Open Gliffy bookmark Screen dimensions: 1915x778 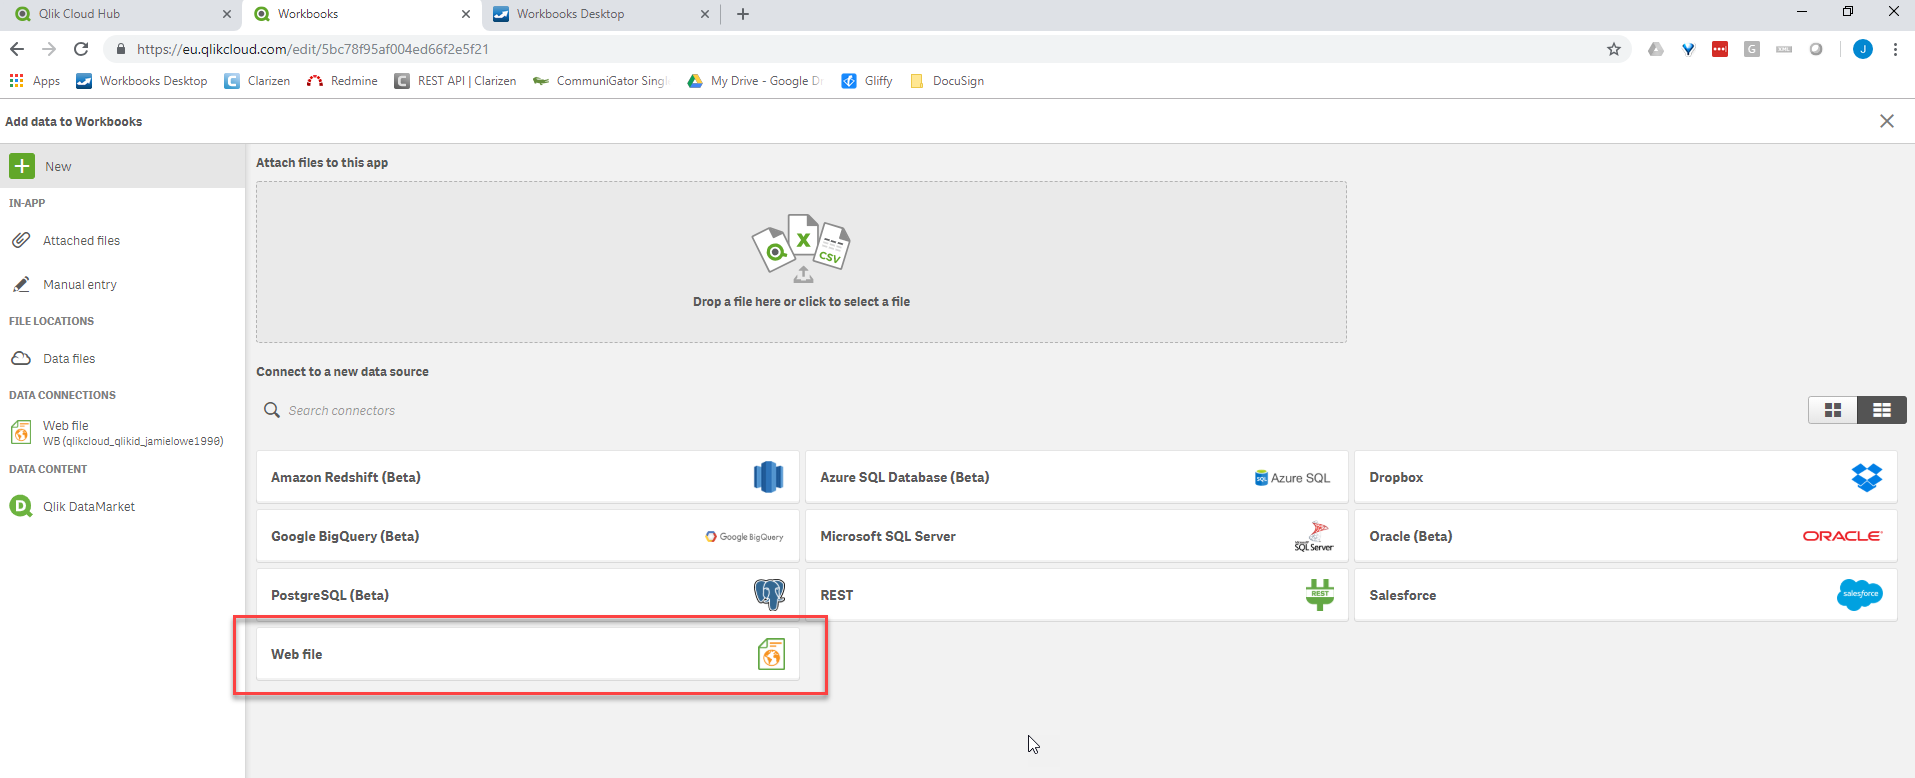pyautogui.click(x=867, y=81)
